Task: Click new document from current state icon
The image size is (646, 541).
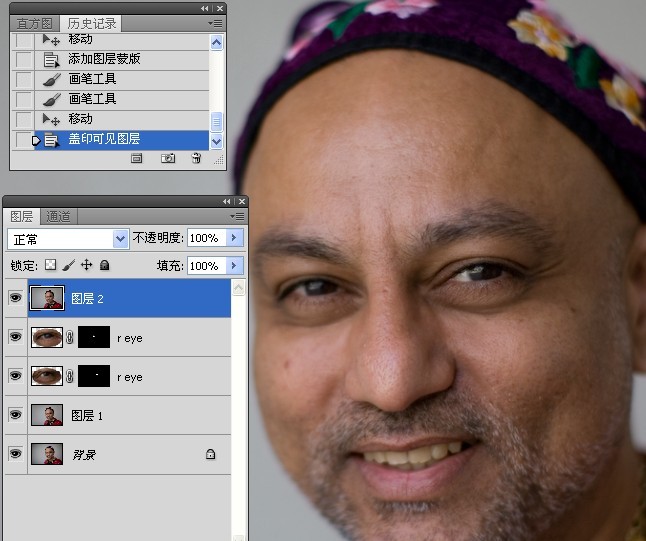Action: coord(136,158)
